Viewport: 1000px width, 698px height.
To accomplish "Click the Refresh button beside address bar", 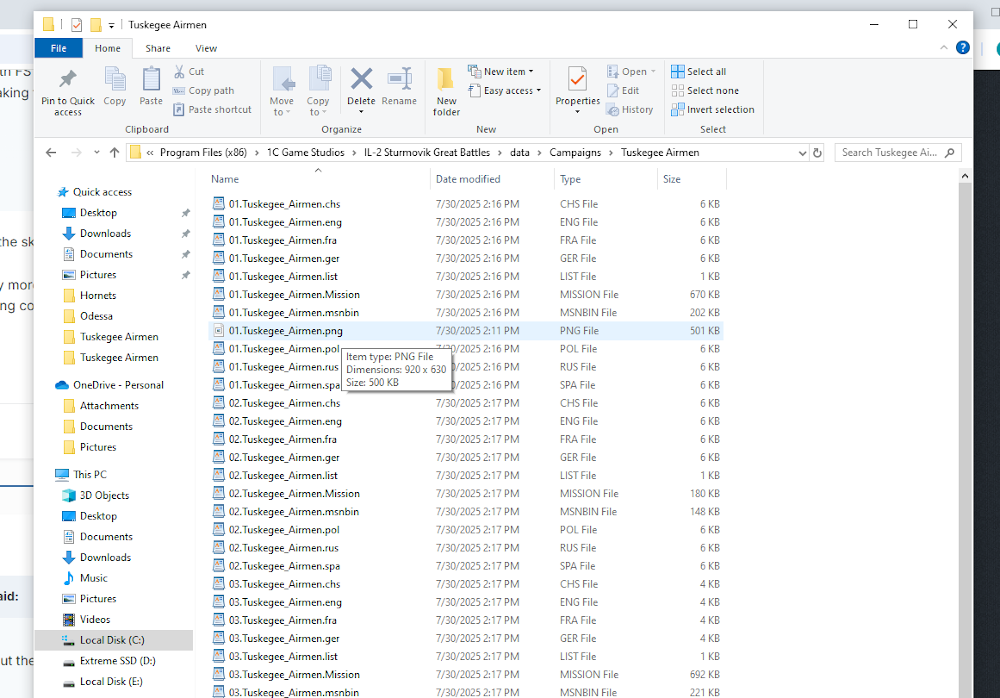I will [x=818, y=153].
